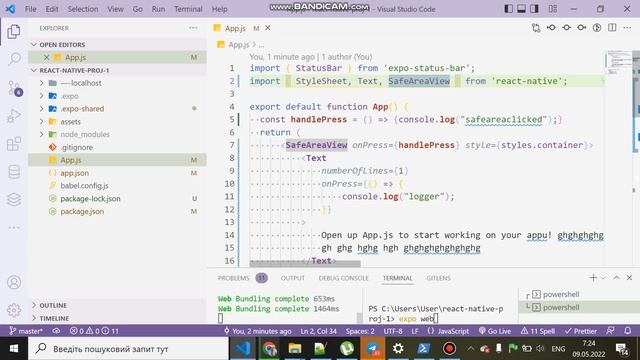Viewport: 640px width, 360px height.
Task: Click Ln 2, Col 34 cursor position
Action: click(318, 331)
